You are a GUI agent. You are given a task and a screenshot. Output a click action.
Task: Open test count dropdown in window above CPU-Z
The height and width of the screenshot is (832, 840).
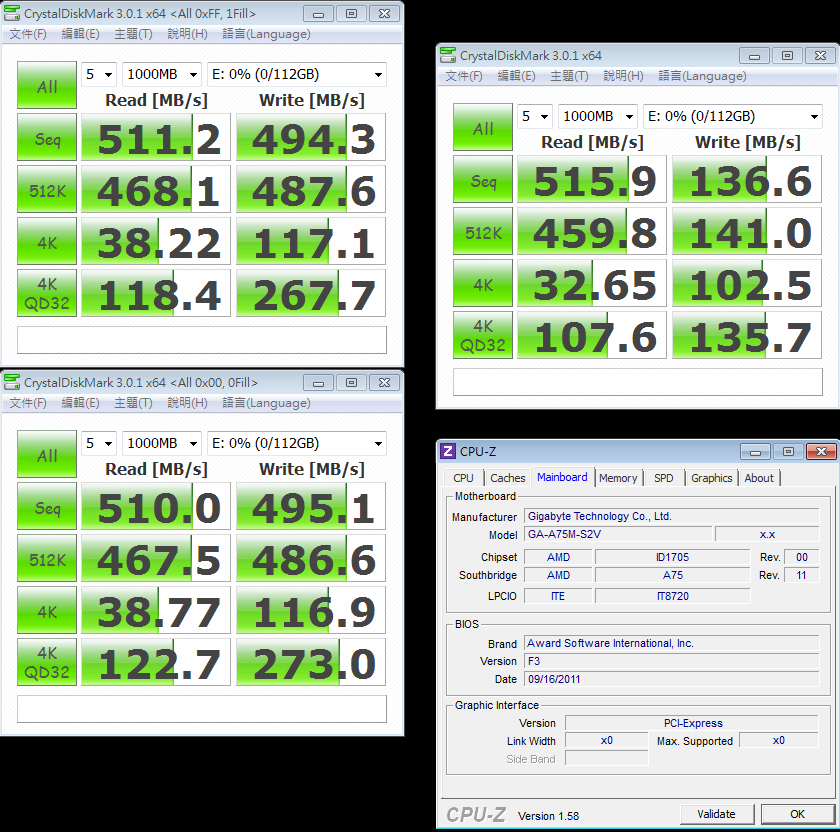pyautogui.click(x=535, y=116)
